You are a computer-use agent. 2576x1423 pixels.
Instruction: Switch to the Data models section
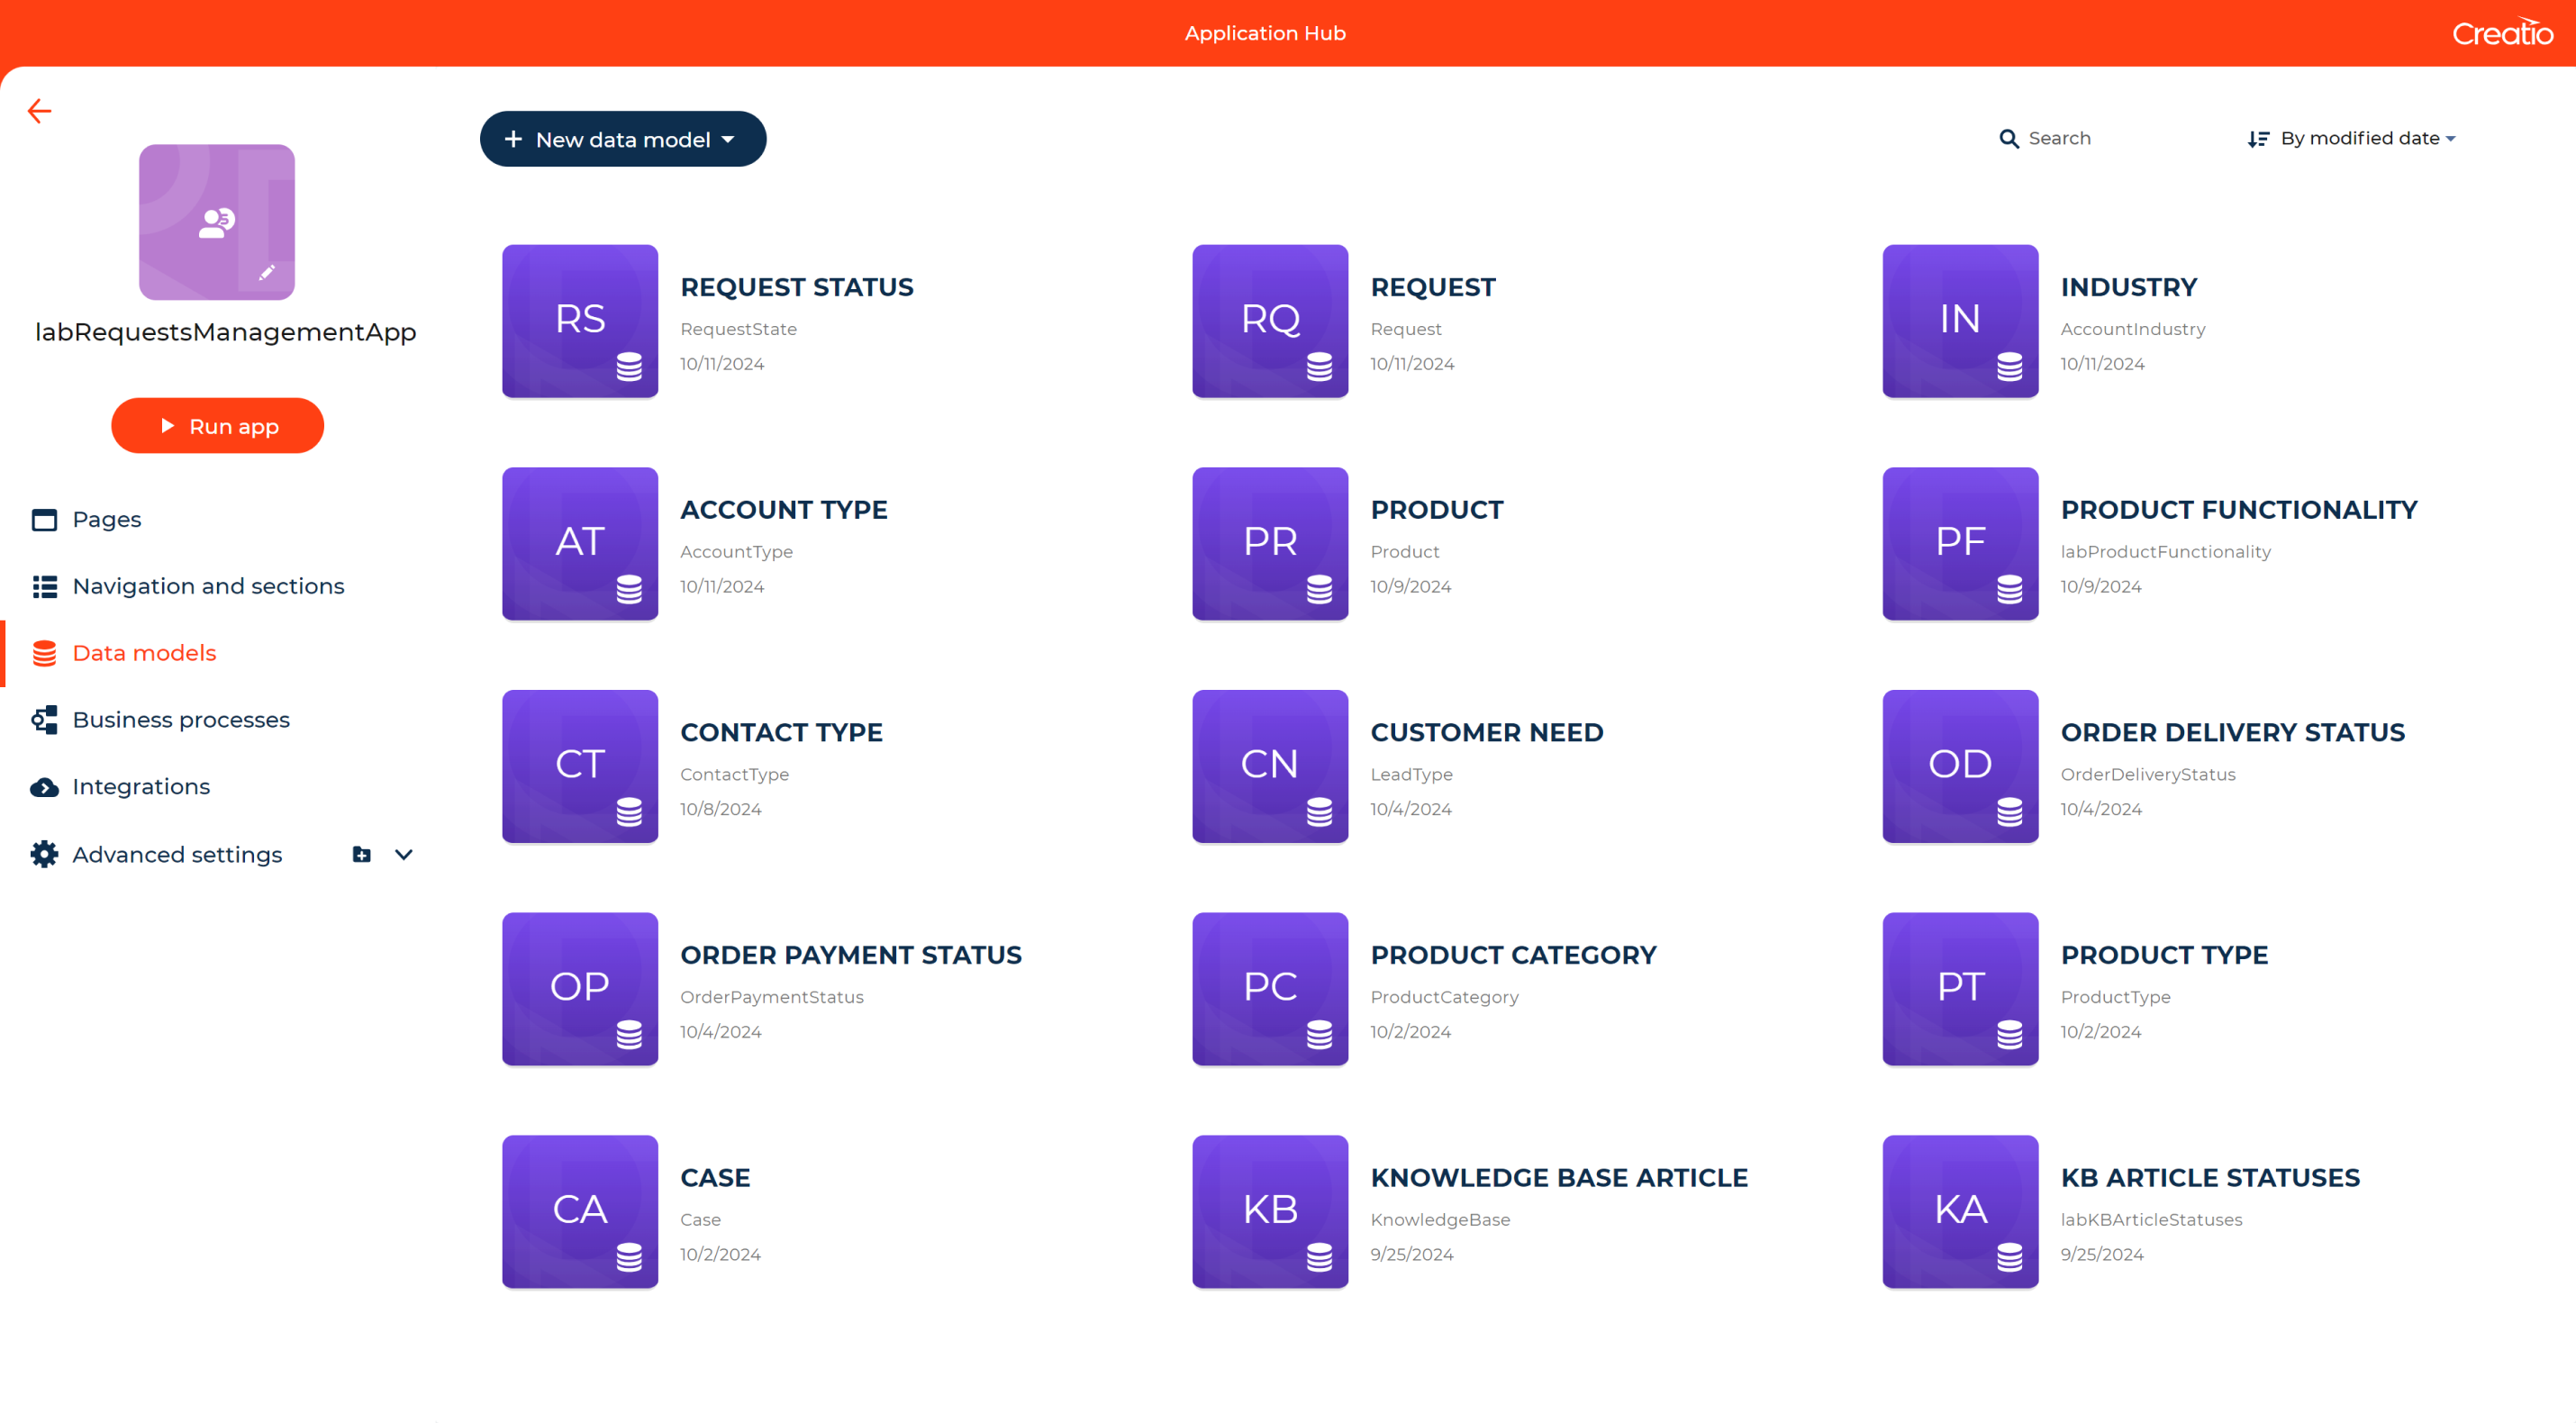pos(144,652)
